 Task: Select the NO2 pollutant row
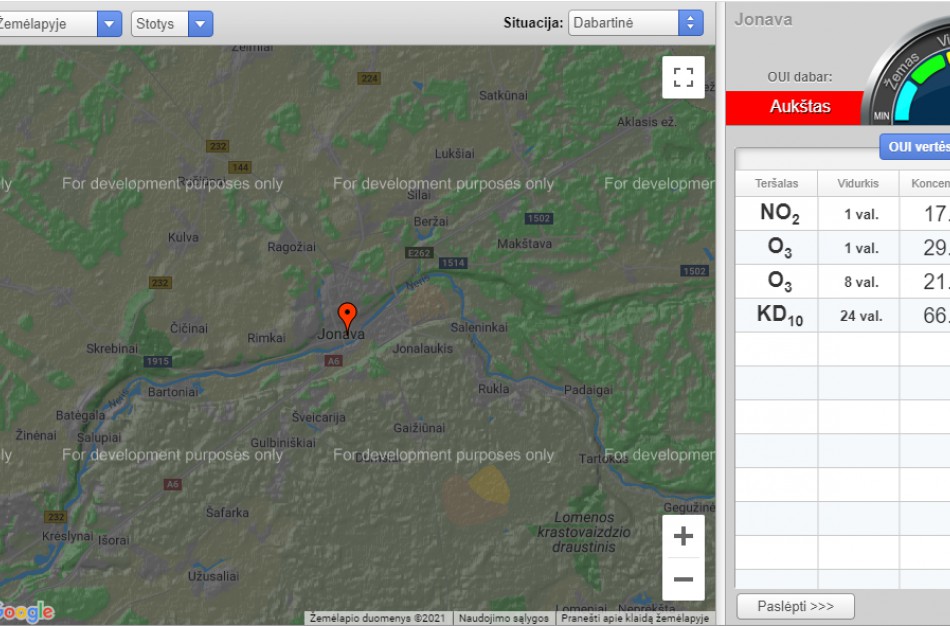(x=779, y=214)
